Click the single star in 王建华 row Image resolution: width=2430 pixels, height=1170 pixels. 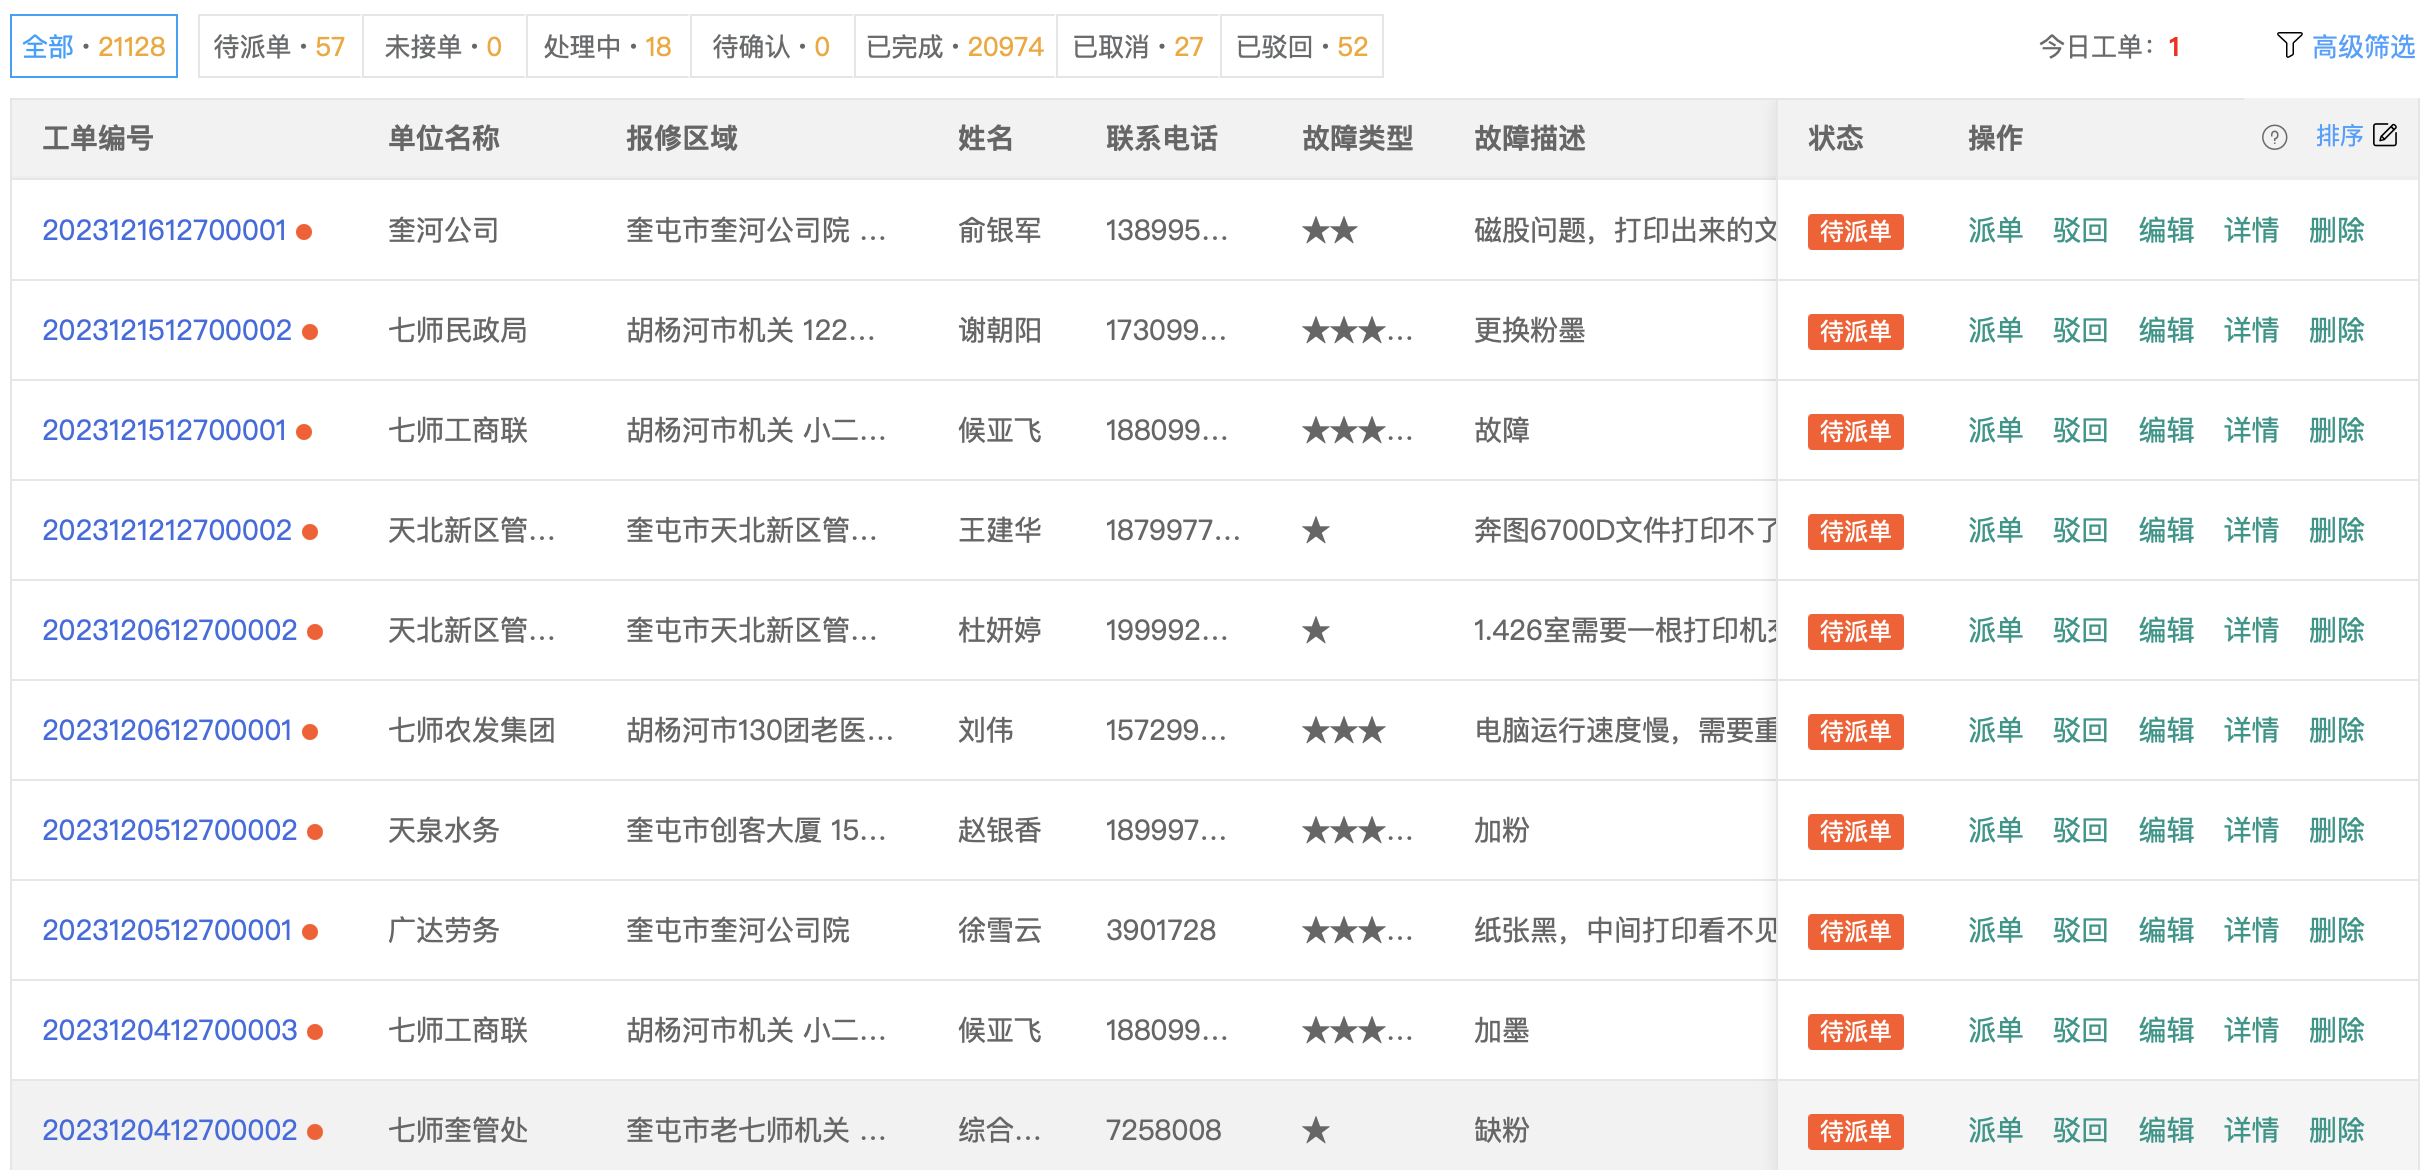pos(1316,530)
